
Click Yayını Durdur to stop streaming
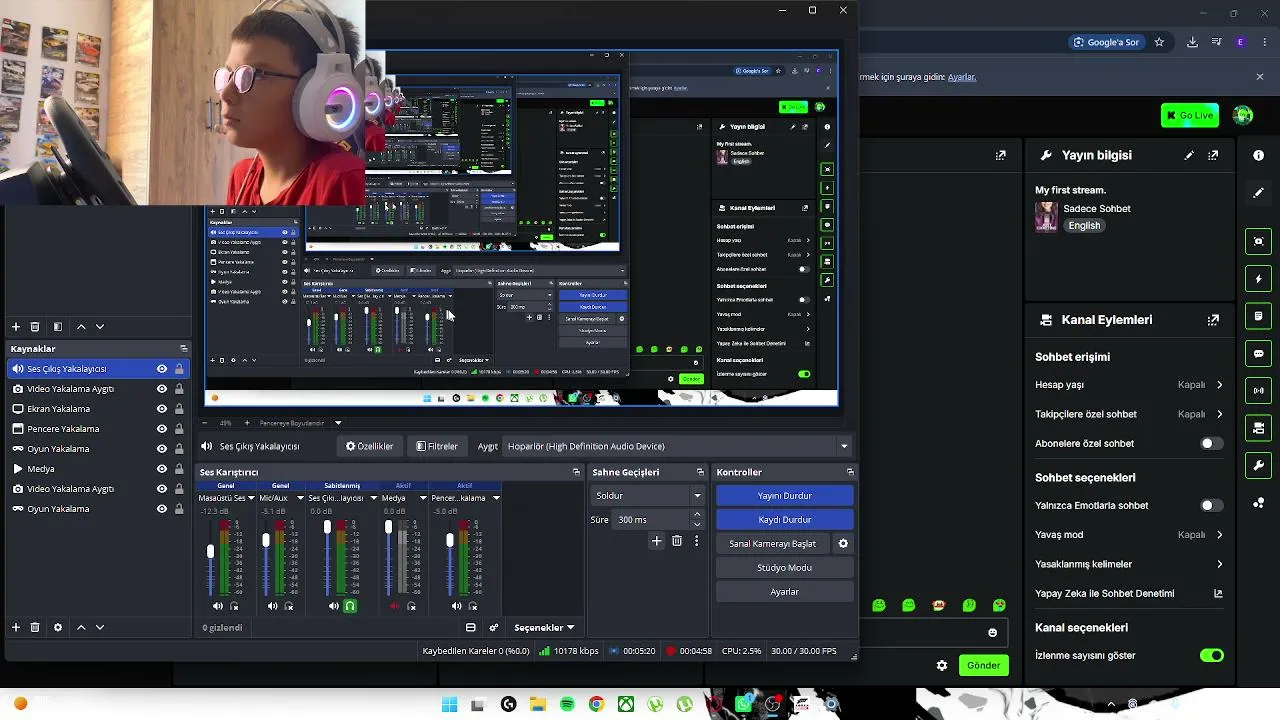pyautogui.click(x=785, y=496)
